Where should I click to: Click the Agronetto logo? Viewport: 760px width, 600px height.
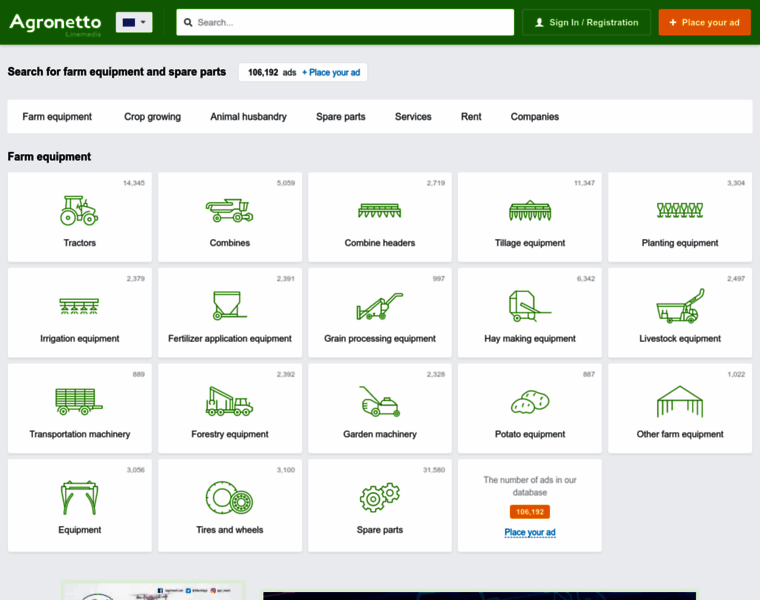[x=55, y=22]
